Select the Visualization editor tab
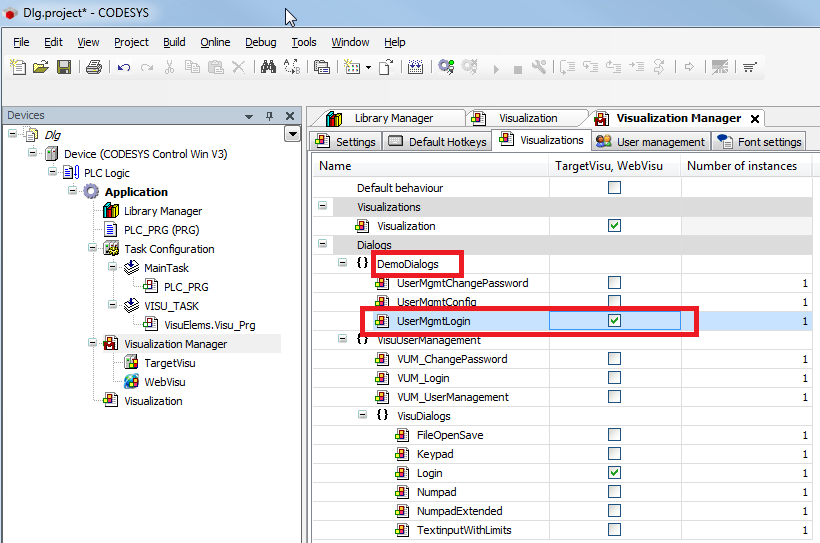The image size is (820, 543). (x=528, y=118)
